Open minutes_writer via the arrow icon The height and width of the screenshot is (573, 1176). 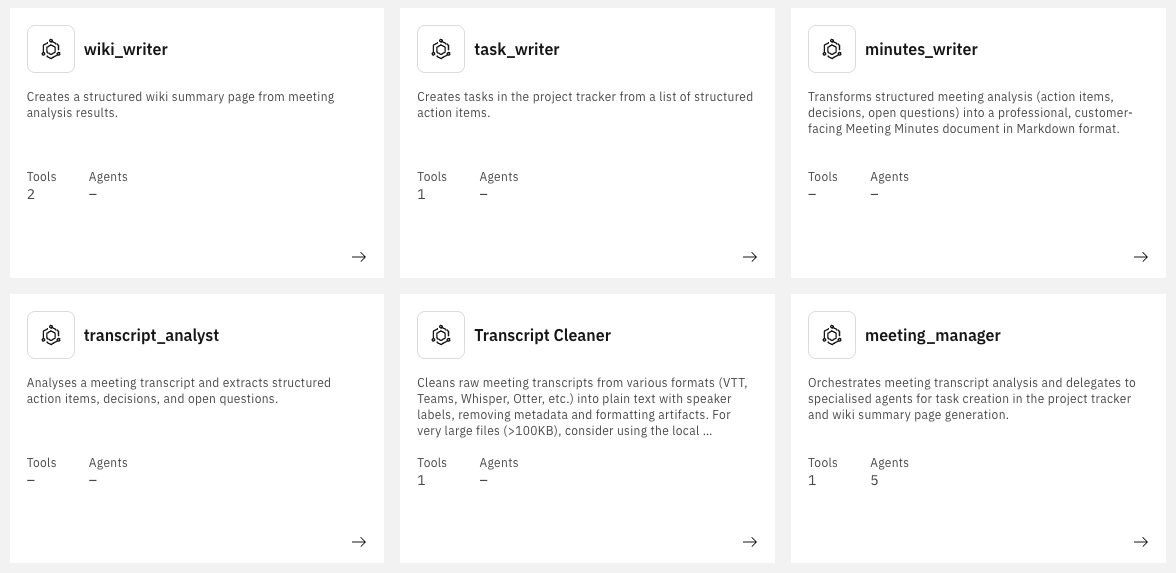(x=1141, y=257)
